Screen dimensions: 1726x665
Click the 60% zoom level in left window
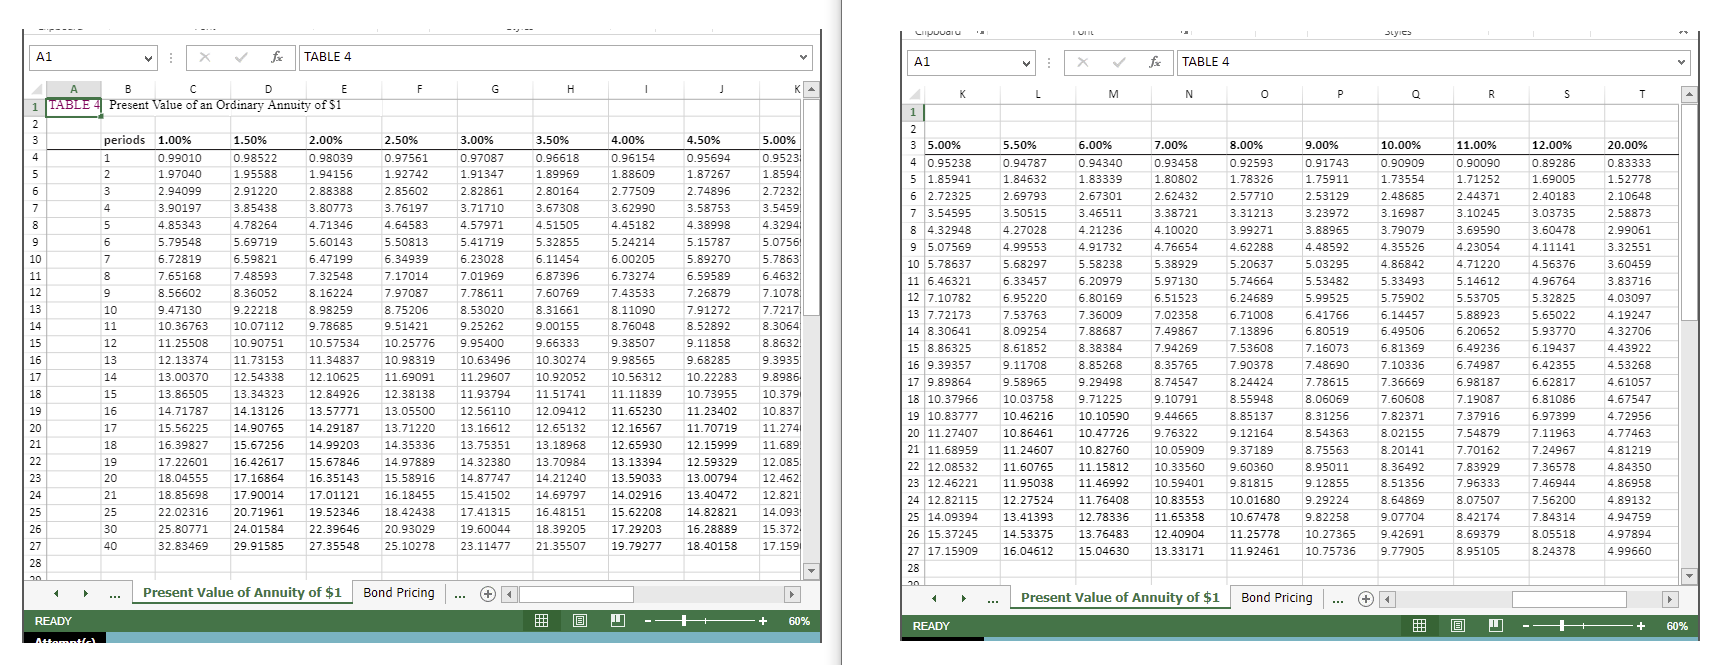tap(799, 621)
